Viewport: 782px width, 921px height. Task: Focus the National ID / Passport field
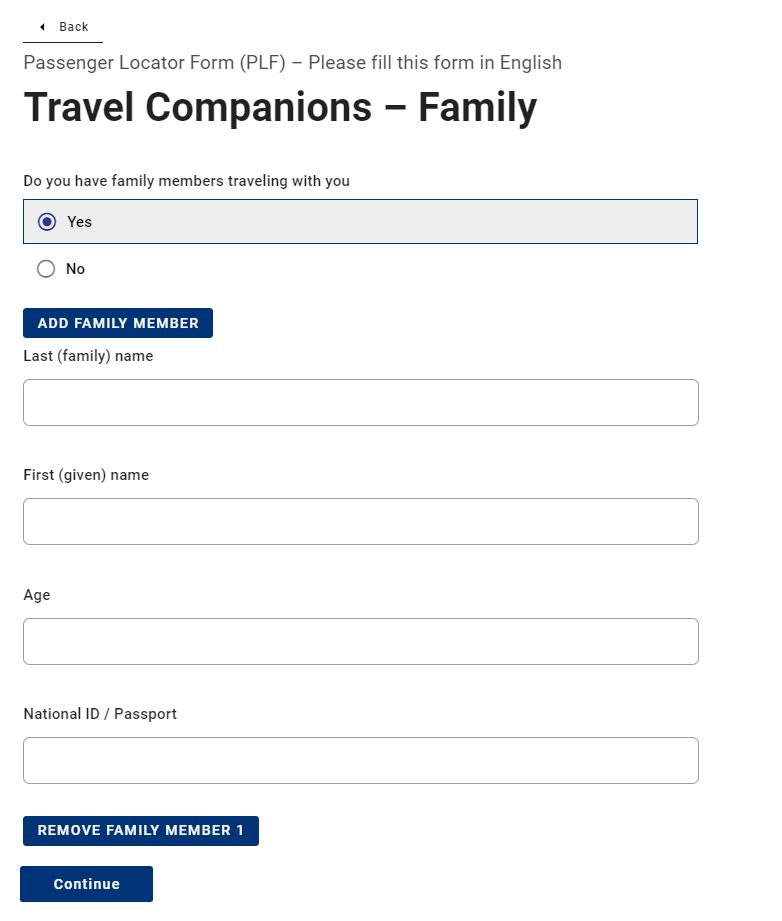tap(360, 761)
